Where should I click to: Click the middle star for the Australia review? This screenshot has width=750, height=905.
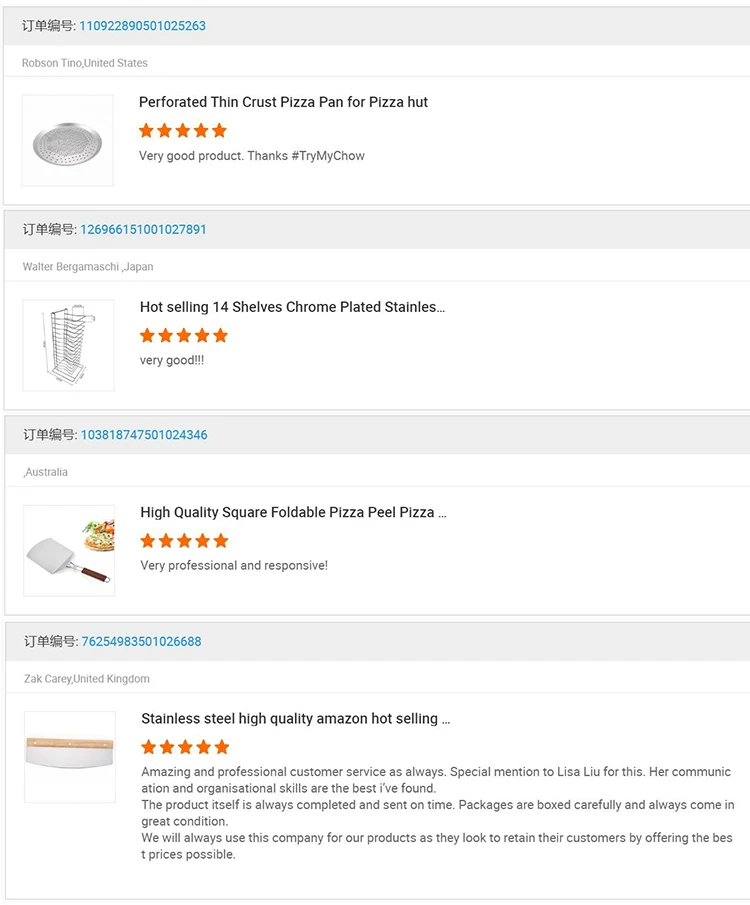point(184,540)
